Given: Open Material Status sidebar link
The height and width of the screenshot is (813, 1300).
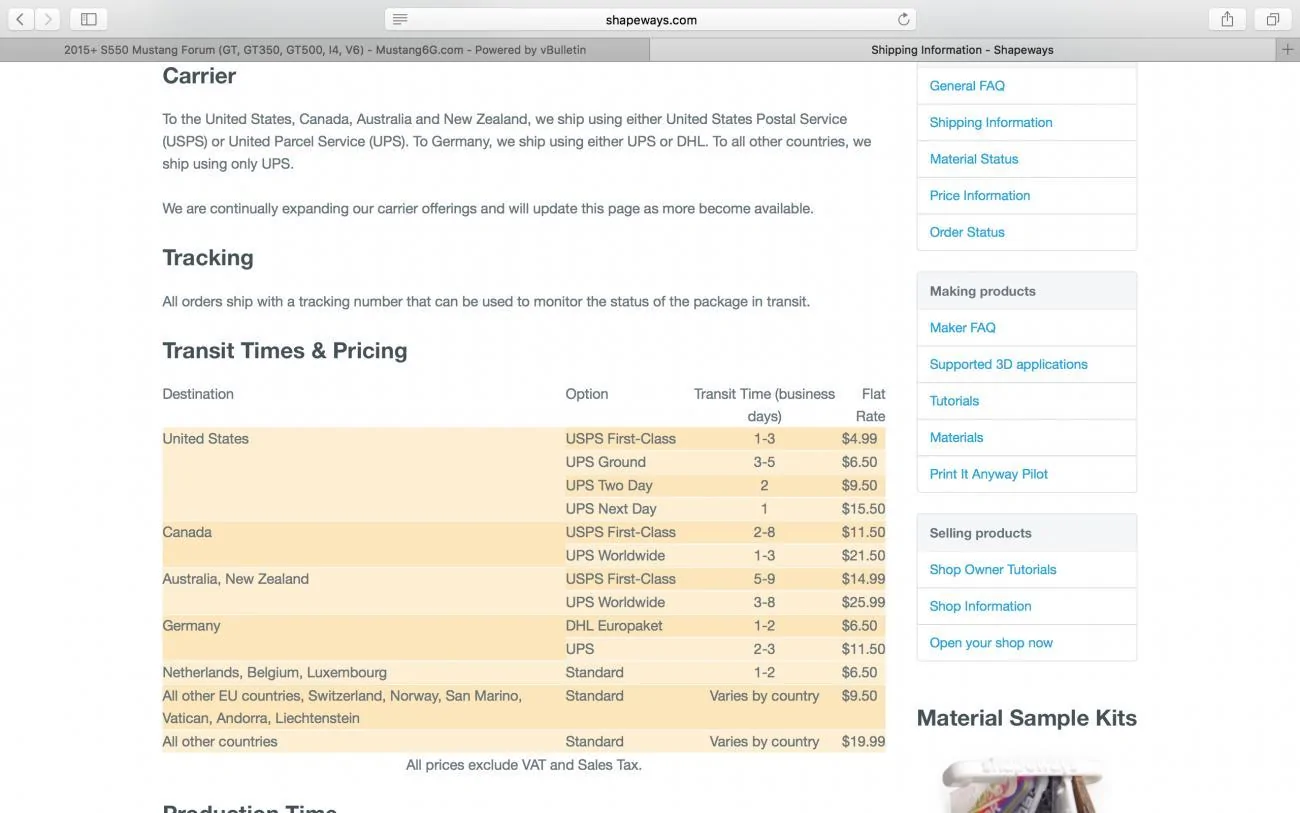Looking at the screenshot, I should point(974,159).
